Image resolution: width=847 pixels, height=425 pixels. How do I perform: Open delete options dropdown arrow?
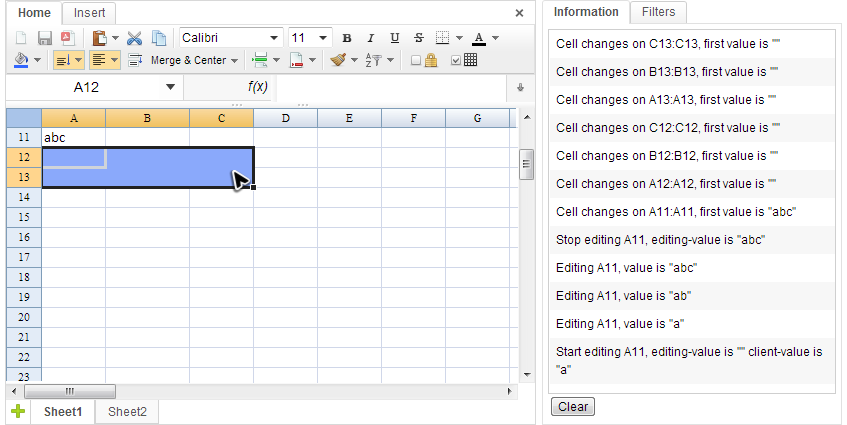(x=312, y=60)
